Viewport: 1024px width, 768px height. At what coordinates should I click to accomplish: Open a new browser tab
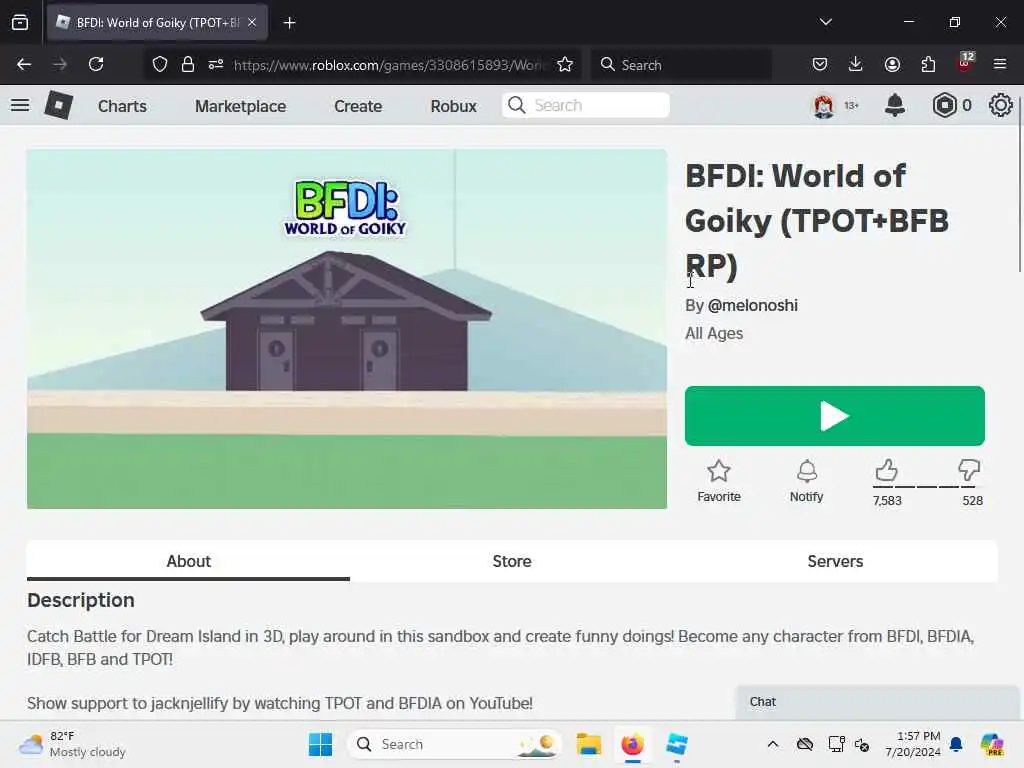(289, 23)
